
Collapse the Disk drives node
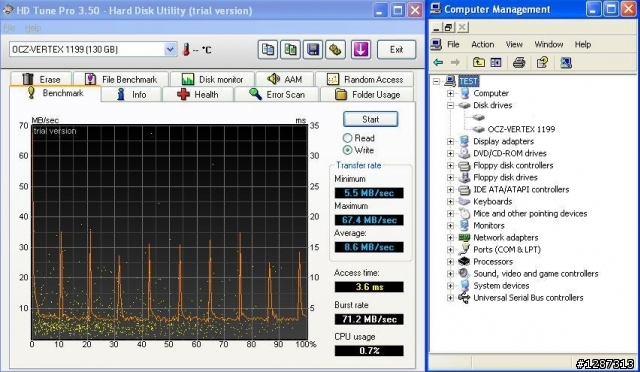click(x=450, y=105)
